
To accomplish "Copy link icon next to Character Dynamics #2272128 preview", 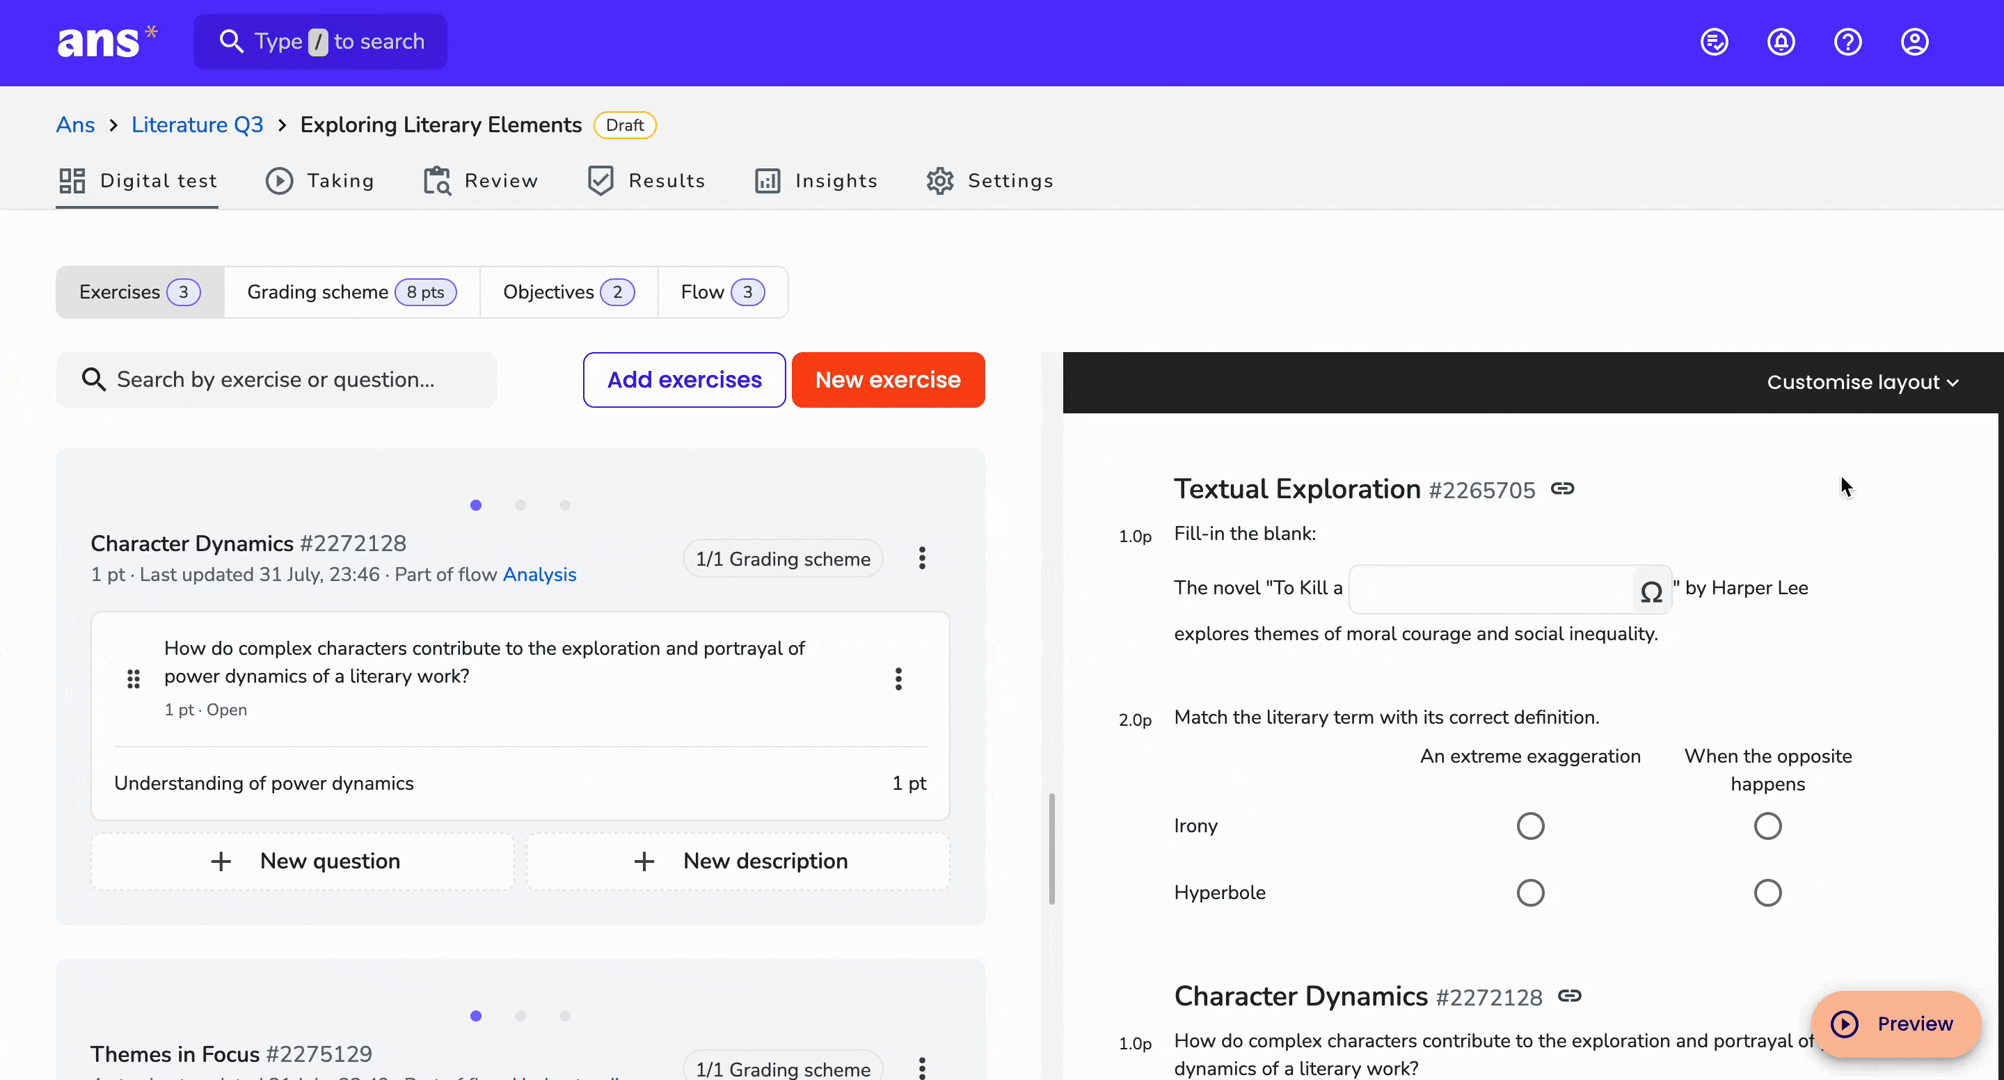I will pos(1570,996).
